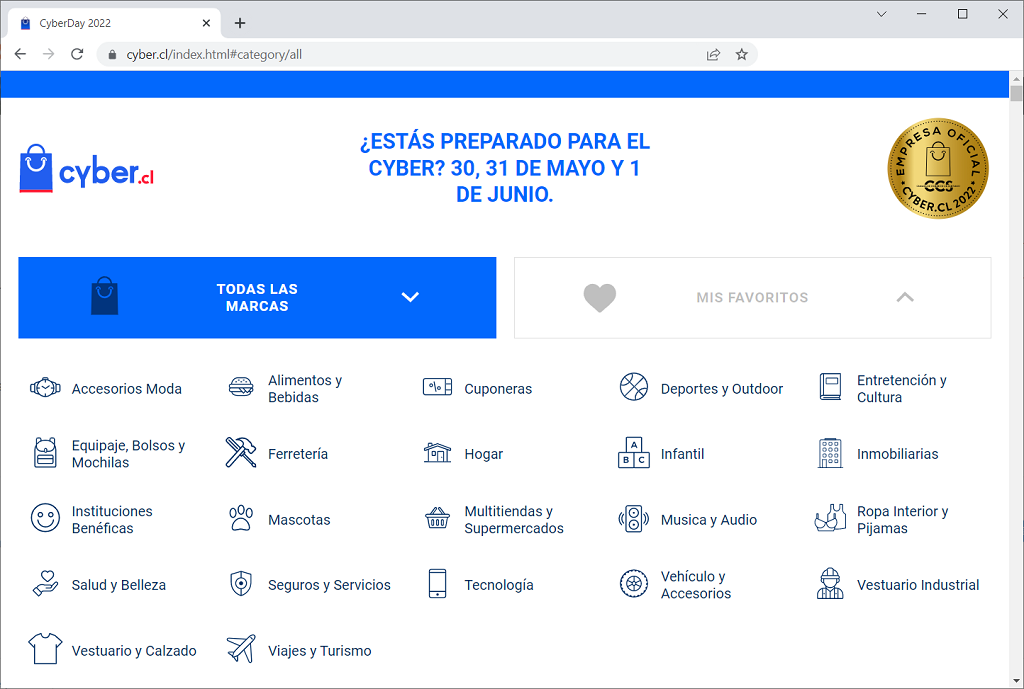Click the Tecnología smartphone icon
This screenshot has height=689, width=1024.
pos(436,584)
